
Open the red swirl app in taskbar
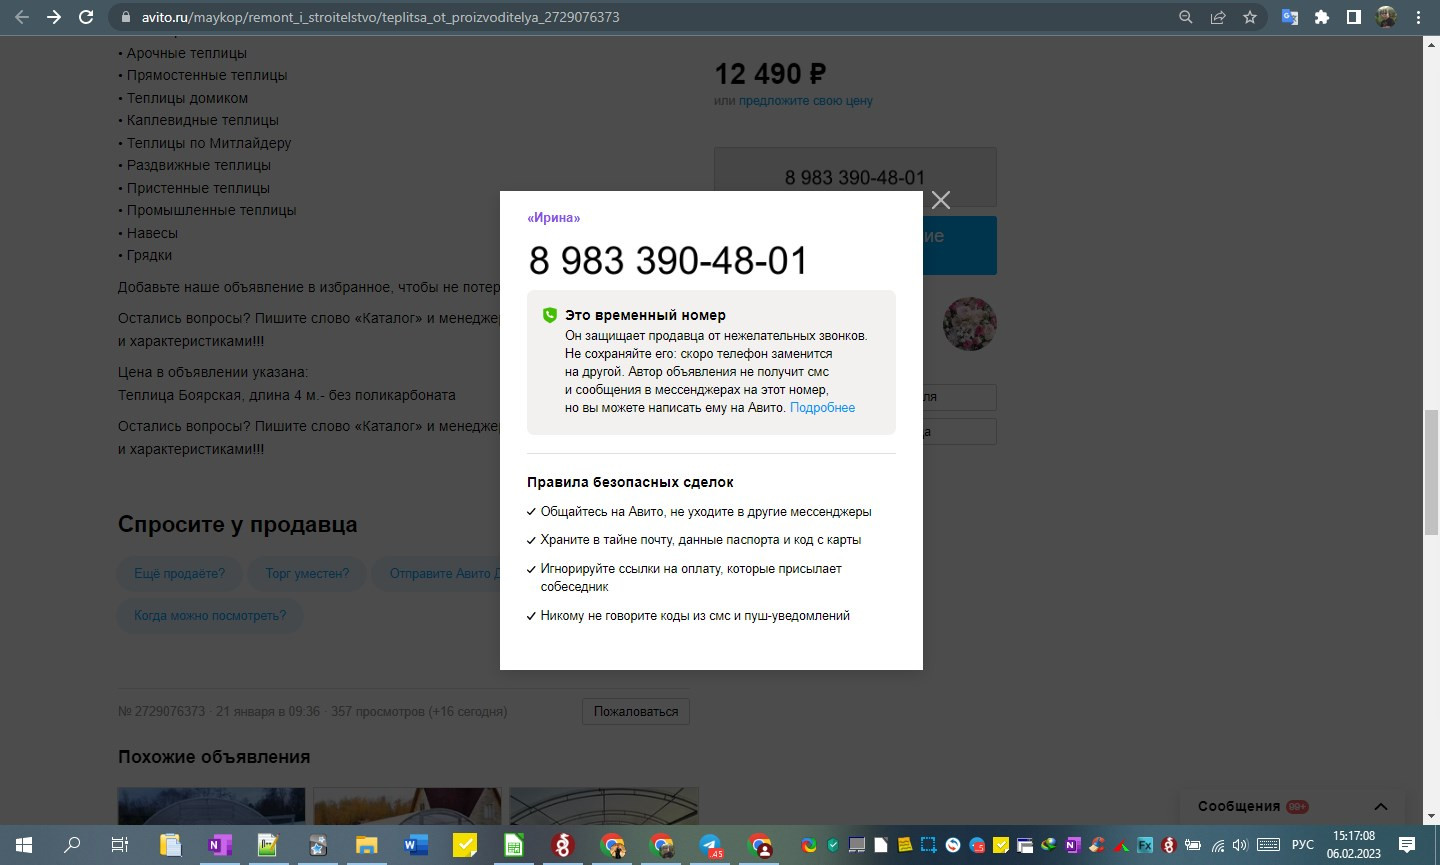tap(563, 845)
